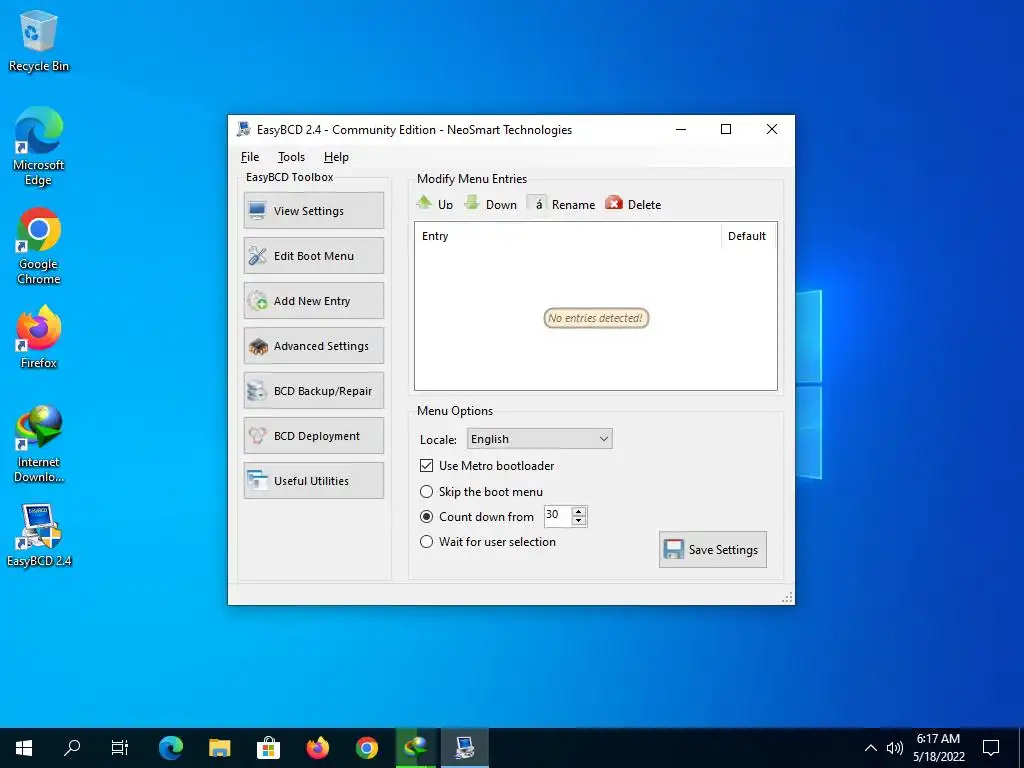Expand the Locale dropdown

[539, 439]
